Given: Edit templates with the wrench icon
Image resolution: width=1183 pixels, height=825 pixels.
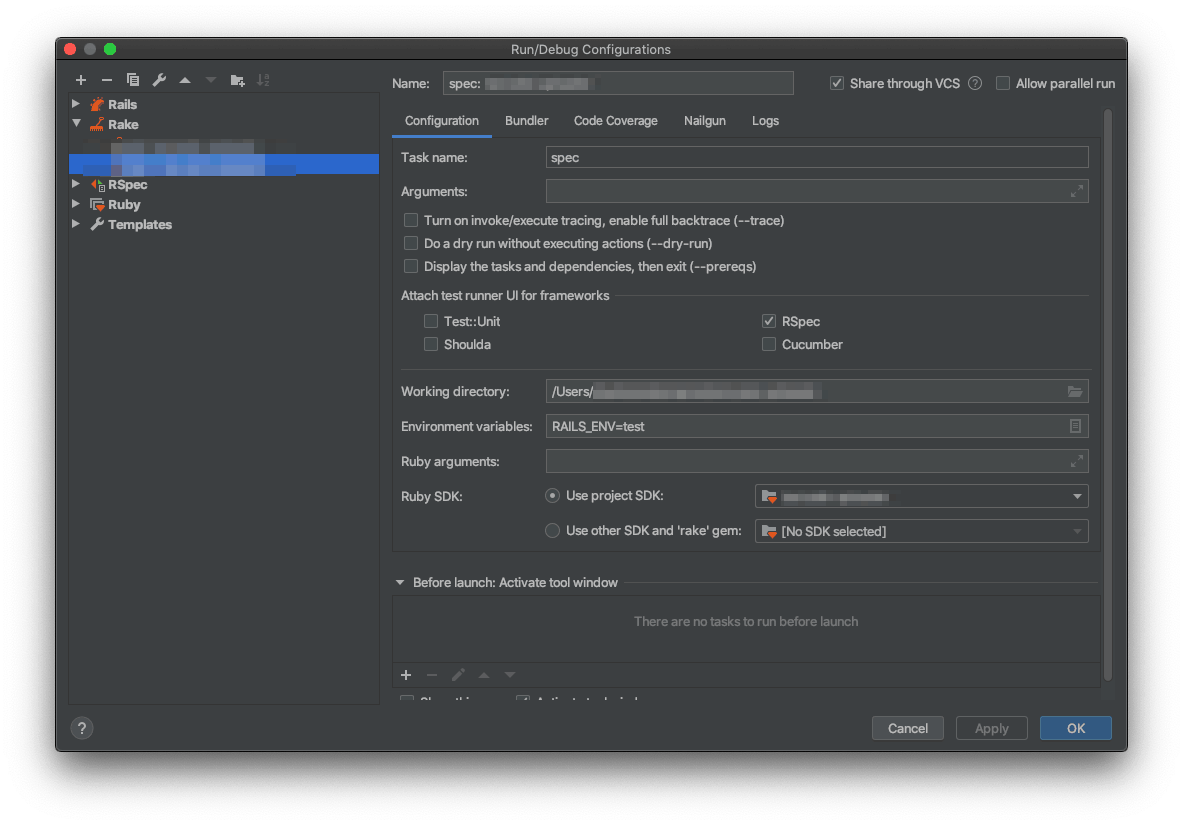Looking at the screenshot, I should pyautogui.click(x=159, y=80).
